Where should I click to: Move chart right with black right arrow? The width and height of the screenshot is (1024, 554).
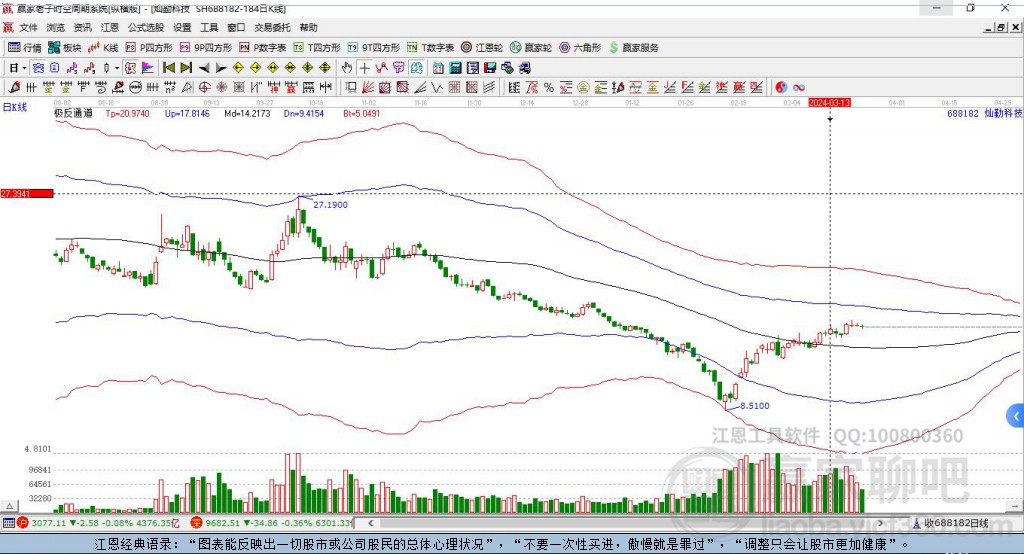221,68
